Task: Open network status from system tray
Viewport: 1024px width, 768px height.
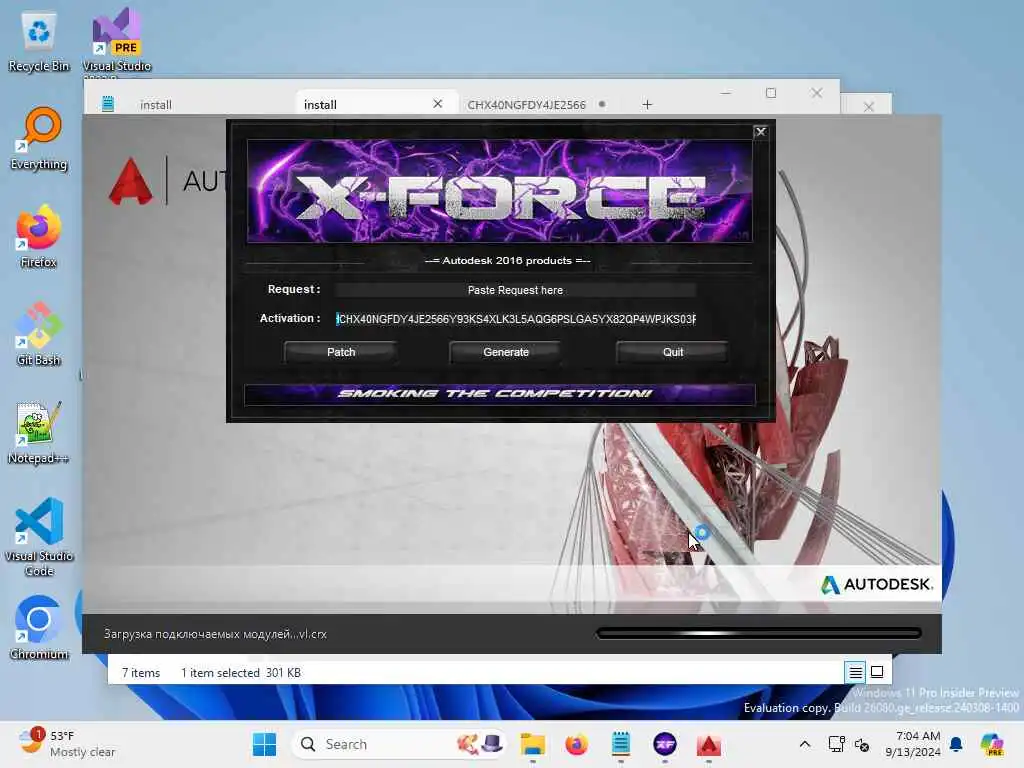Action: click(x=836, y=744)
